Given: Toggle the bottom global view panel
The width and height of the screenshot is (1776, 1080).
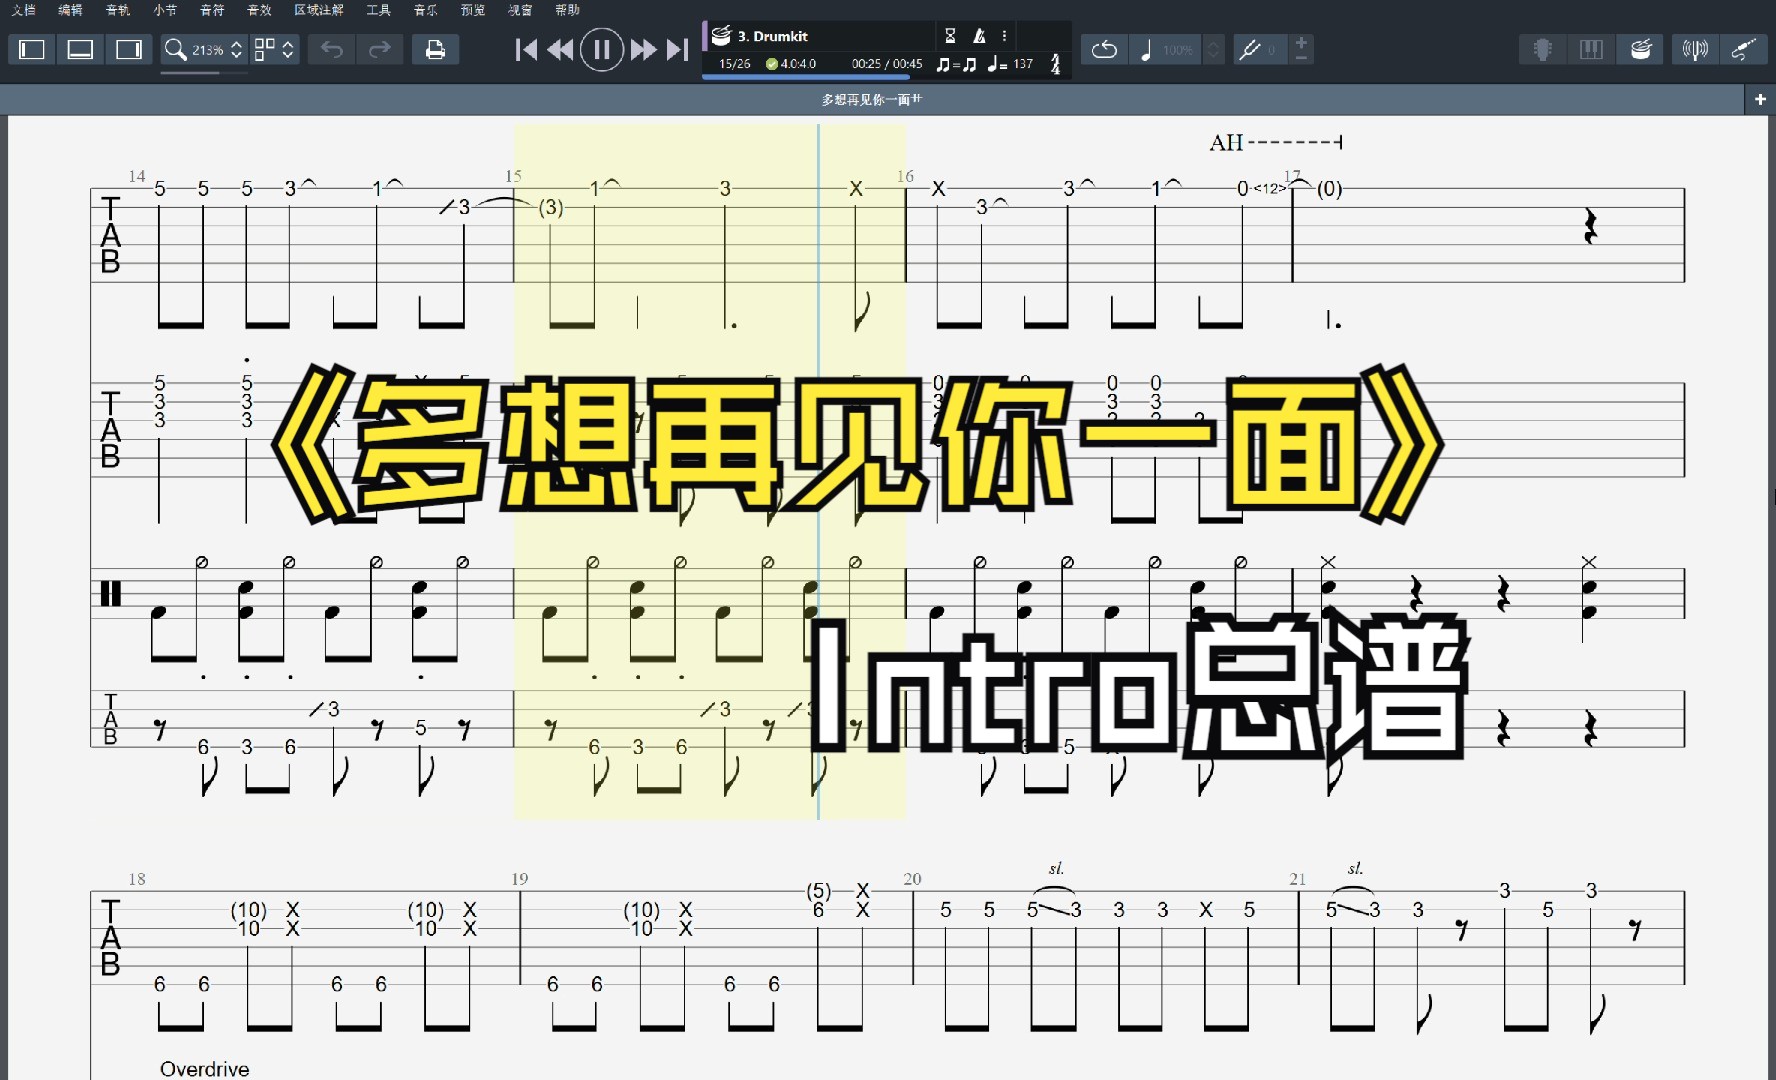Looking at the screenshot, I should [80, 49].
